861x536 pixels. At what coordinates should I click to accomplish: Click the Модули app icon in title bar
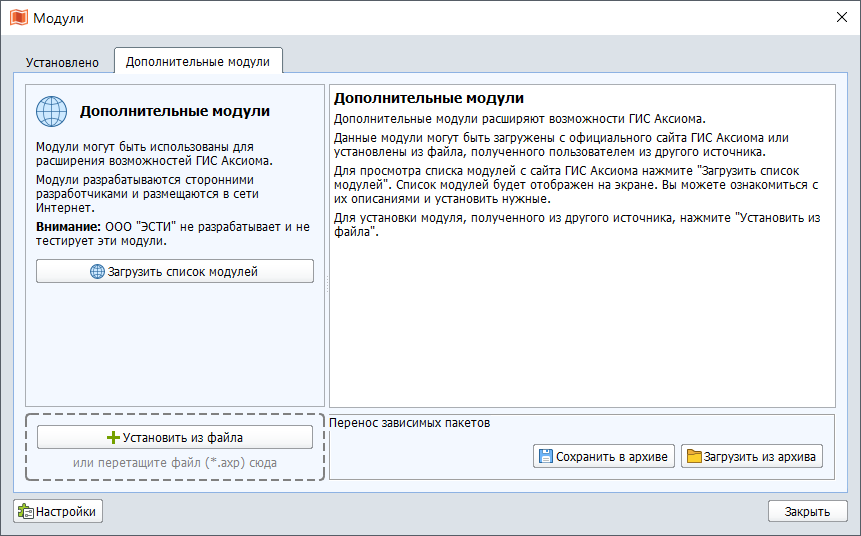pyautogui.click(x=18, y=18)
